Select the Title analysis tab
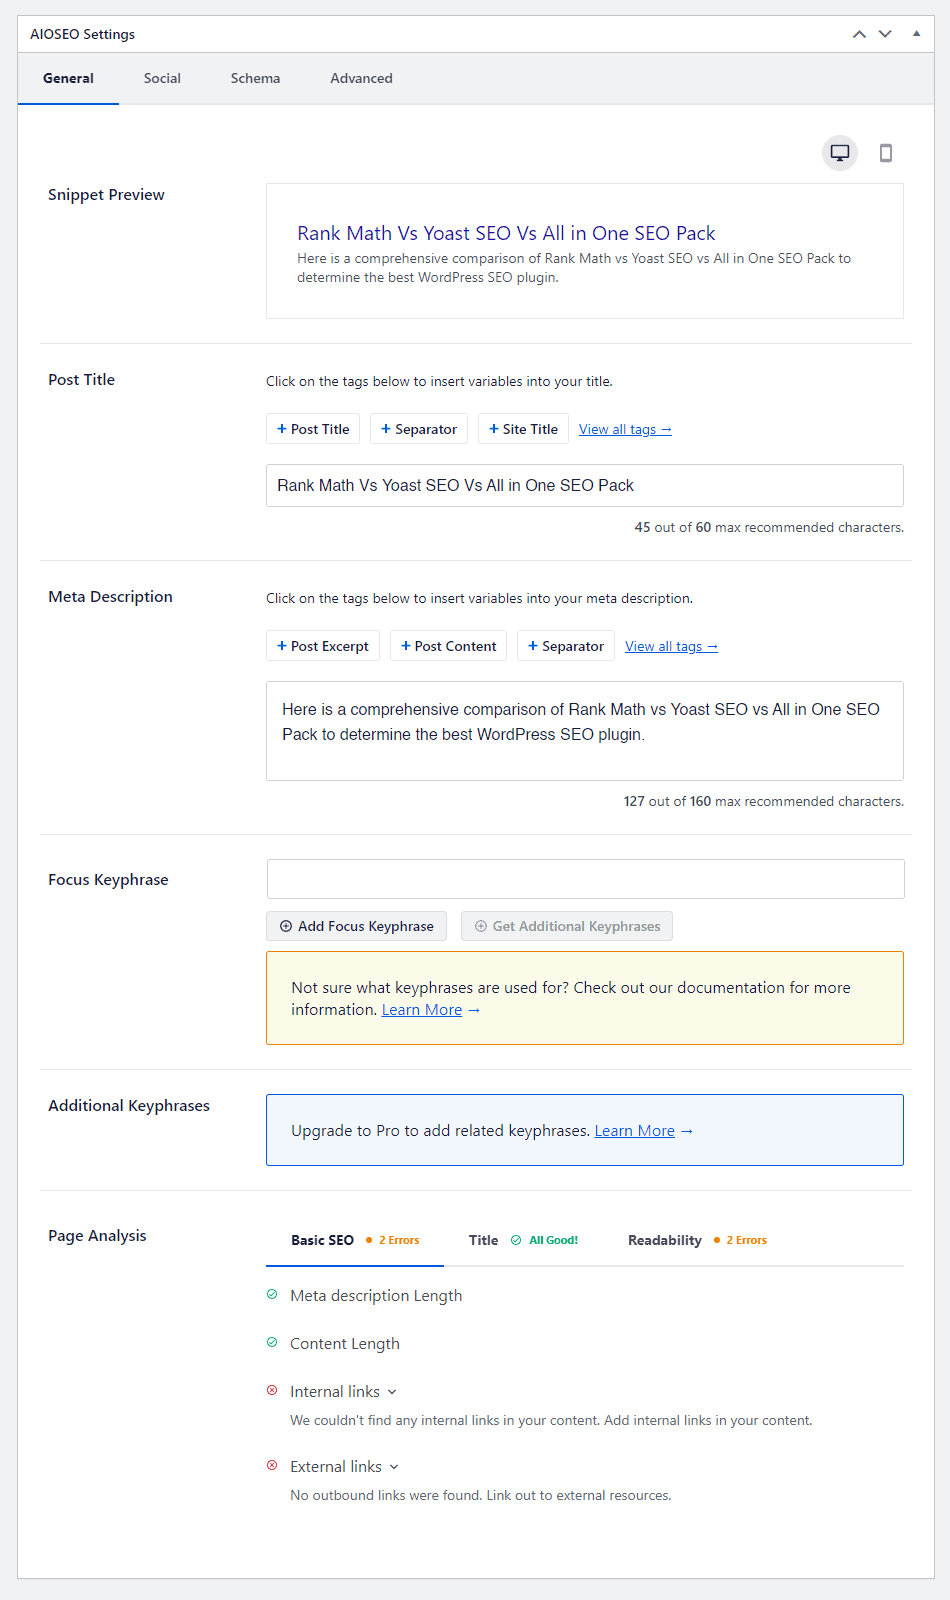This screenshot has height=1600, width=950. [x=523, y=1240]
